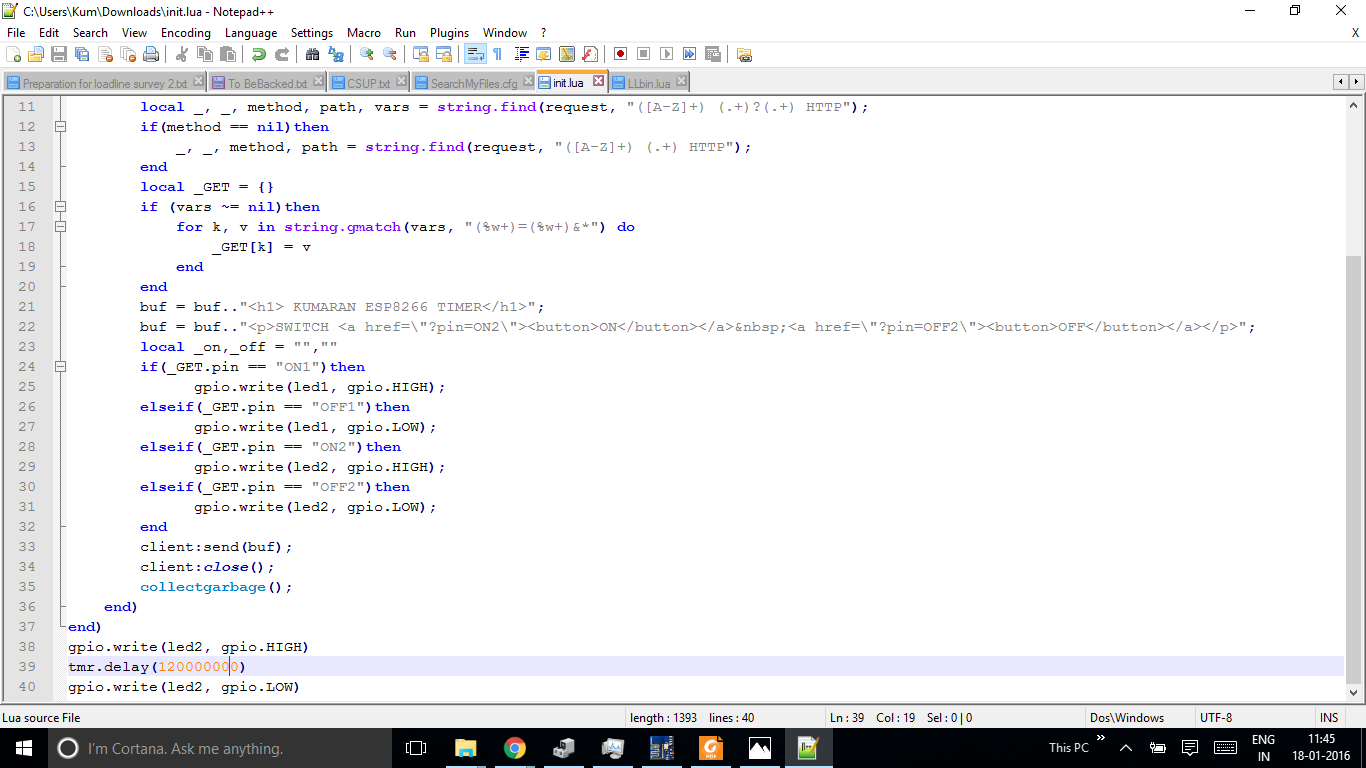
Task: Open the Settings menu
Action: click(x=312, y=33)
